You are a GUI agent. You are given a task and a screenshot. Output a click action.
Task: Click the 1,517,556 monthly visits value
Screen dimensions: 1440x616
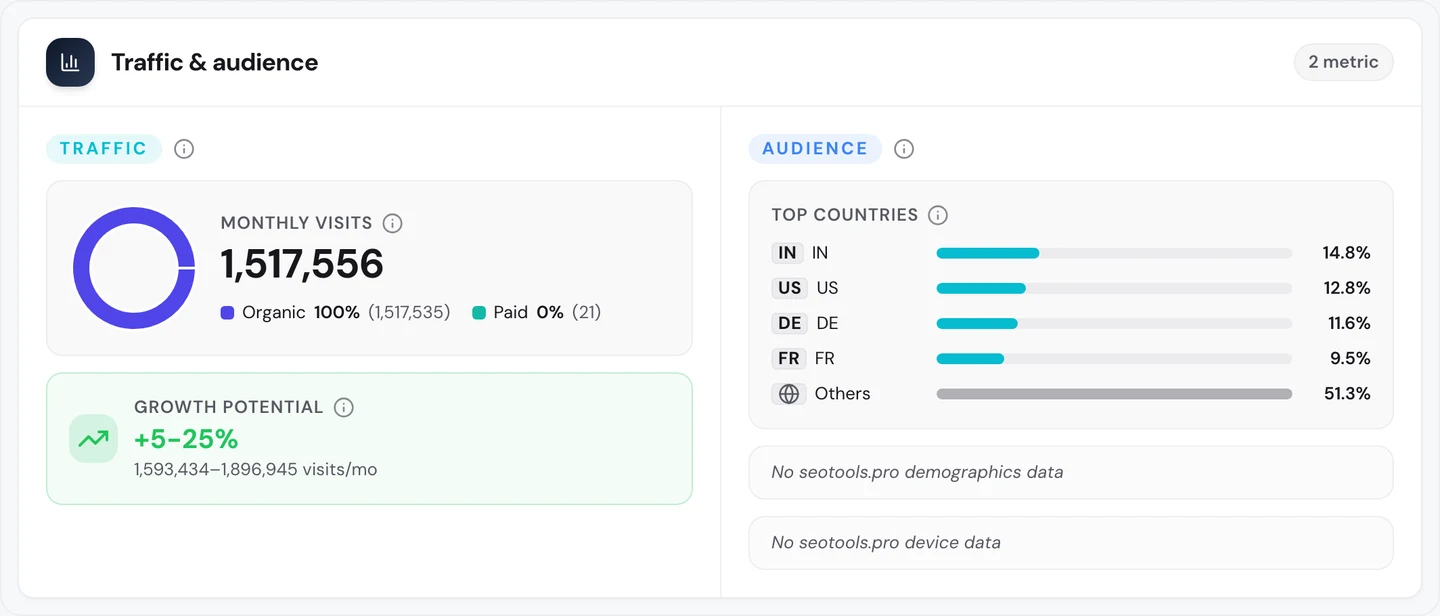[x=302, y=264]
